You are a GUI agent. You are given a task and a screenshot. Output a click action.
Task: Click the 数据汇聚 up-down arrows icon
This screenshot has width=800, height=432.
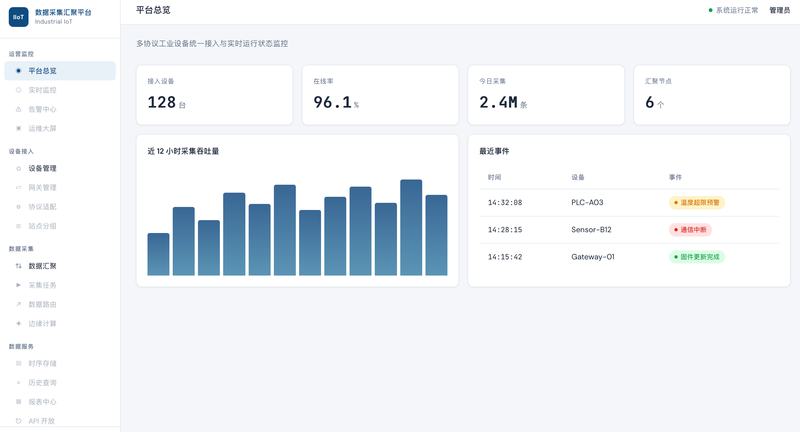[x=18, y=266]
